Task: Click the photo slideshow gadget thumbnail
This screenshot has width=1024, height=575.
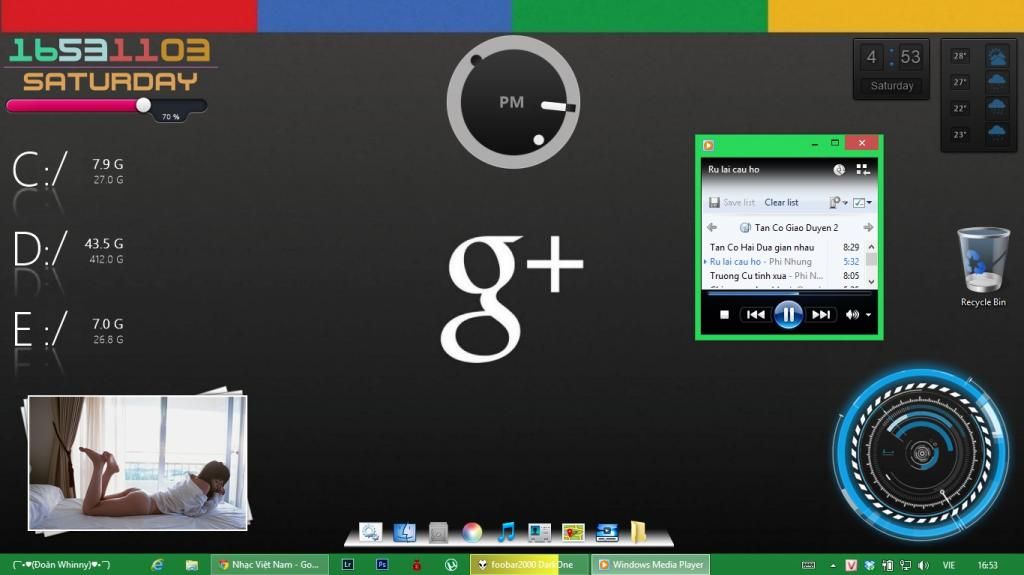Action: pyautogui.click(x=138, y=462)
